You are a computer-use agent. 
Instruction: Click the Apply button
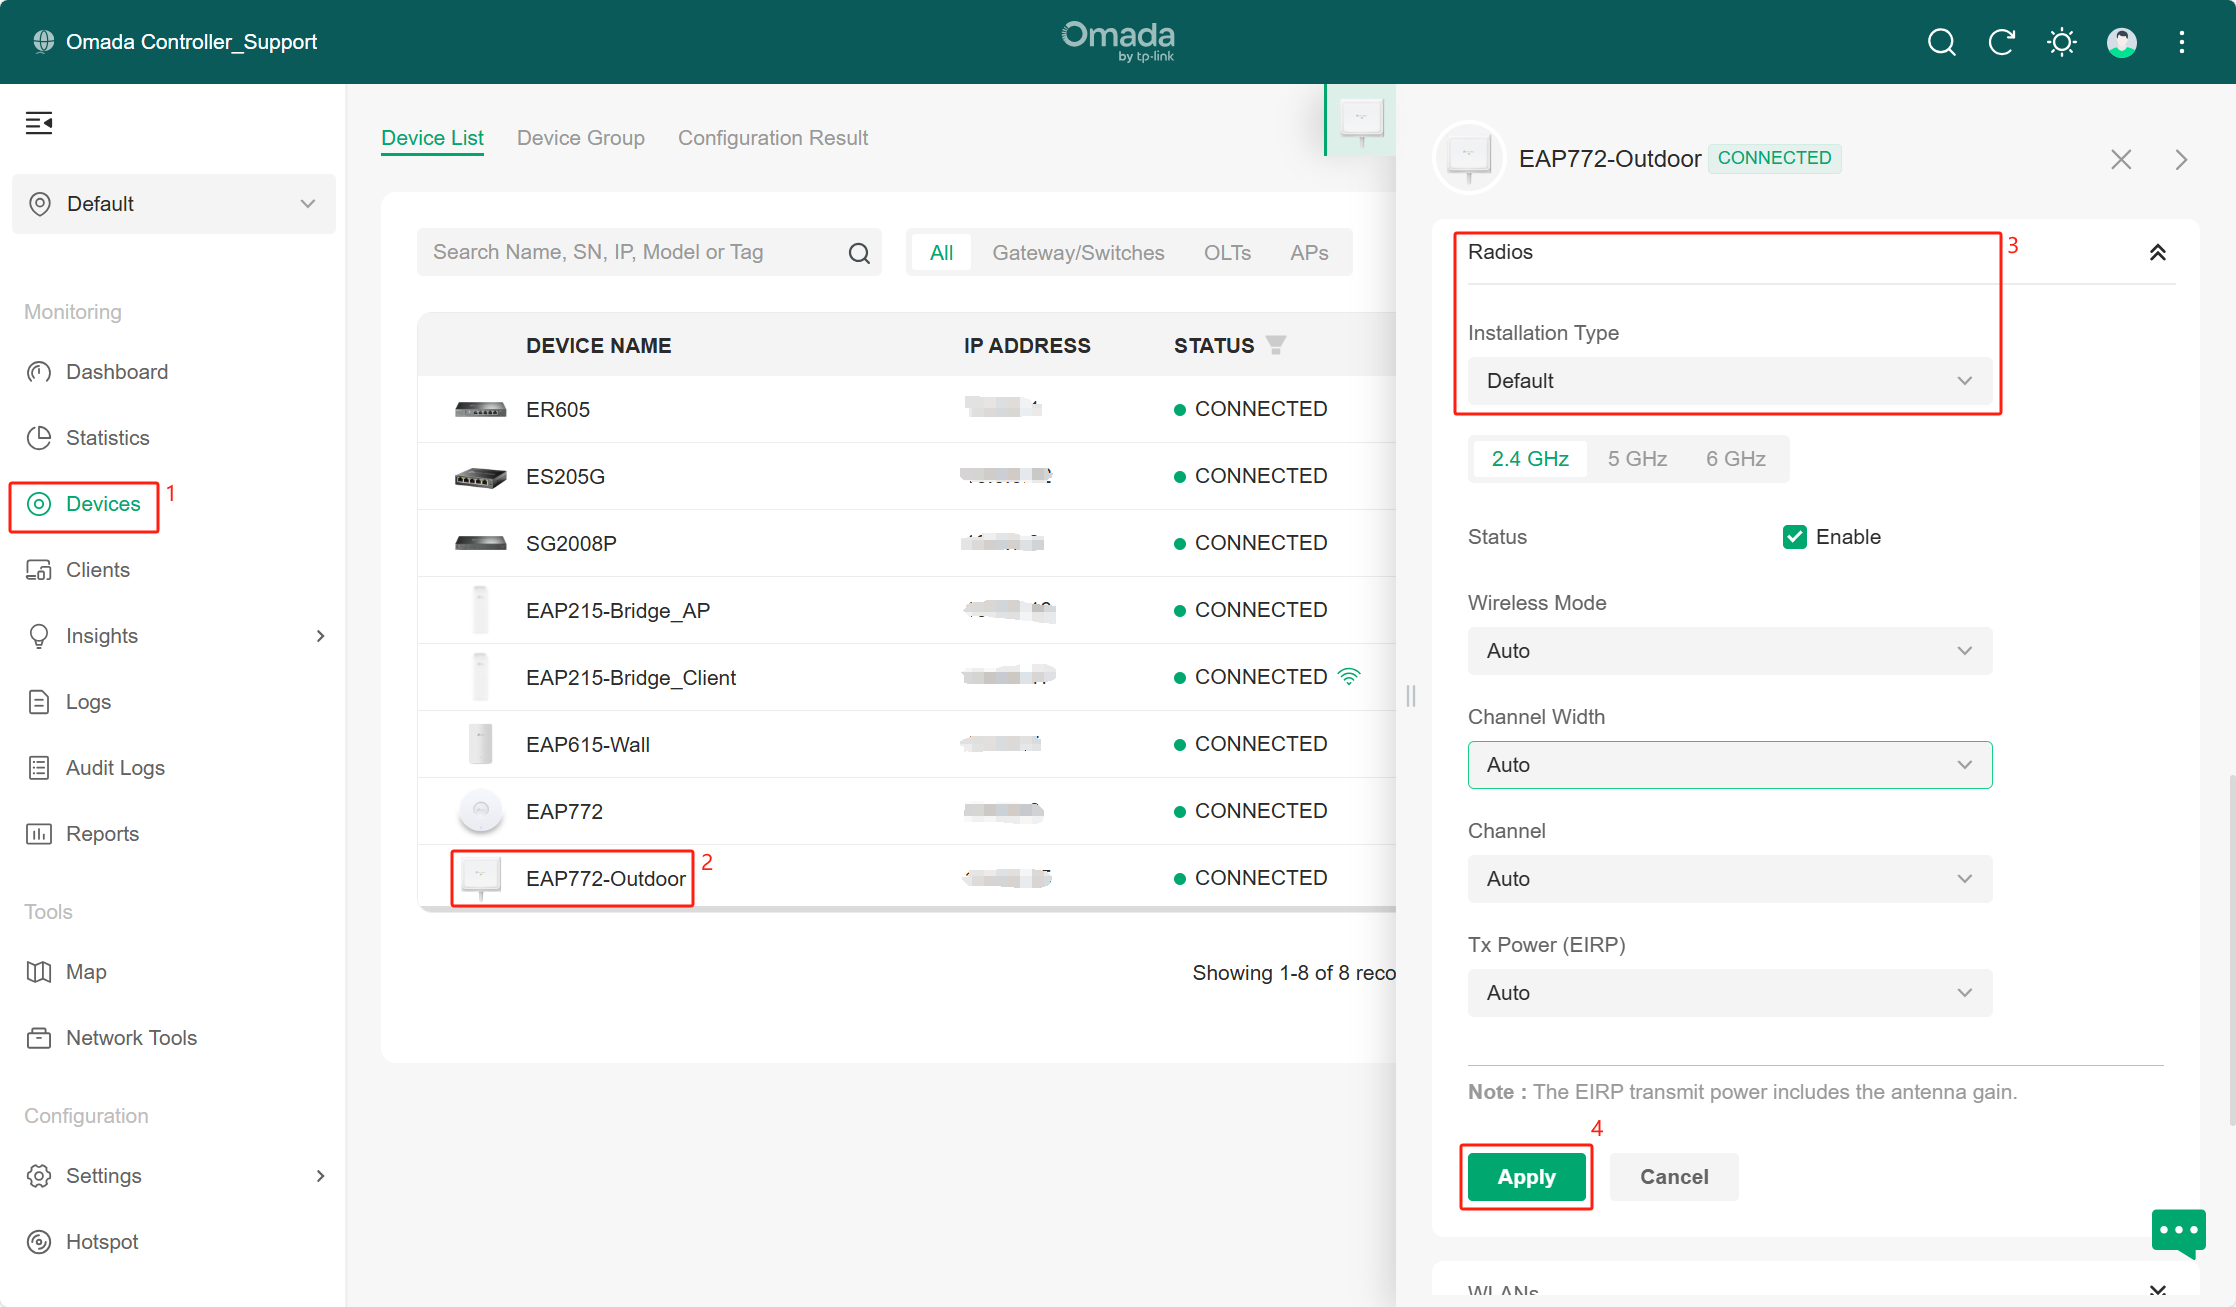point(1526,1177)
